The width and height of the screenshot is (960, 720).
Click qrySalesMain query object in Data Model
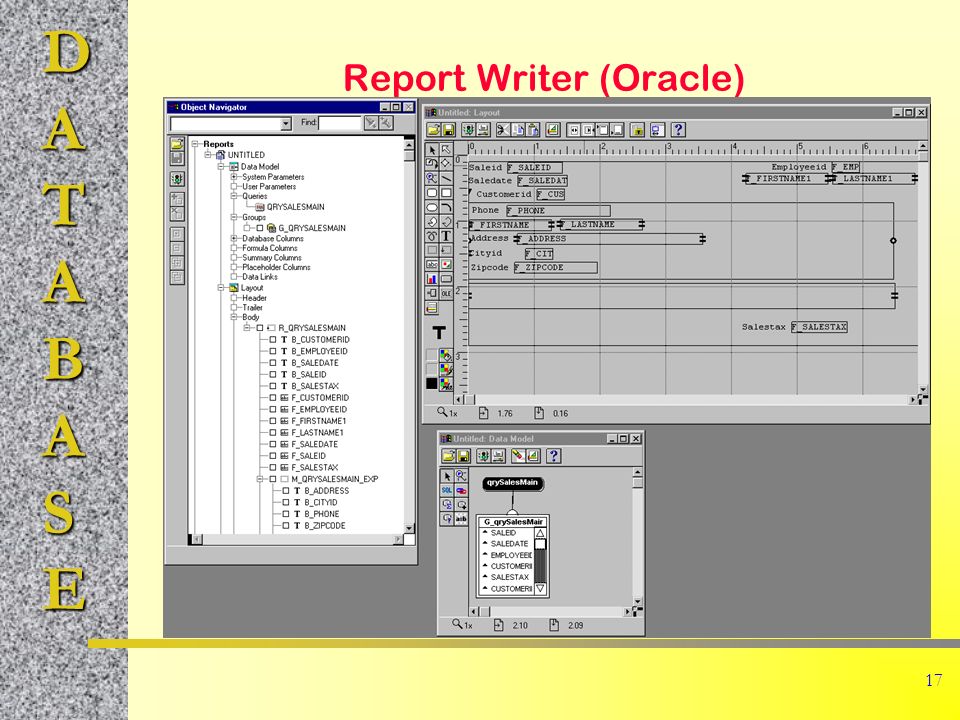point(513,483)
